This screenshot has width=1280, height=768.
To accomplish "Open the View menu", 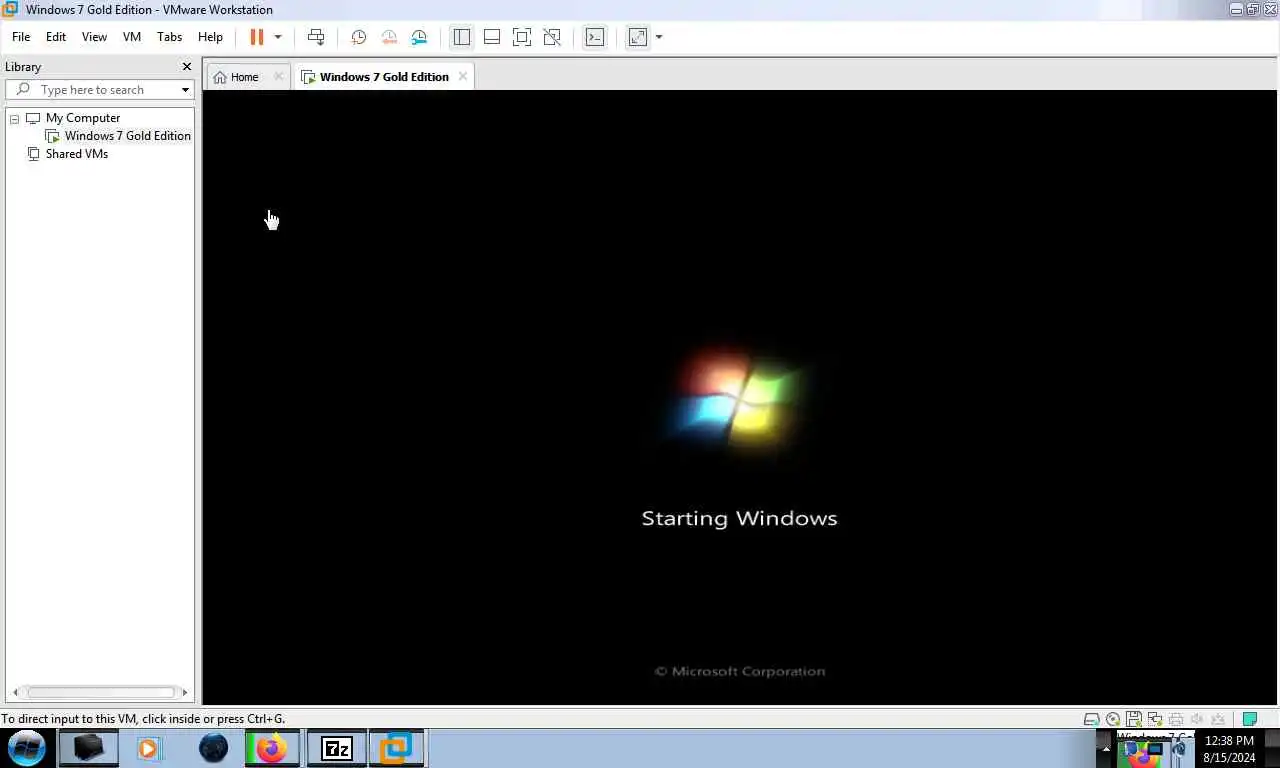I will click(94, 37).
